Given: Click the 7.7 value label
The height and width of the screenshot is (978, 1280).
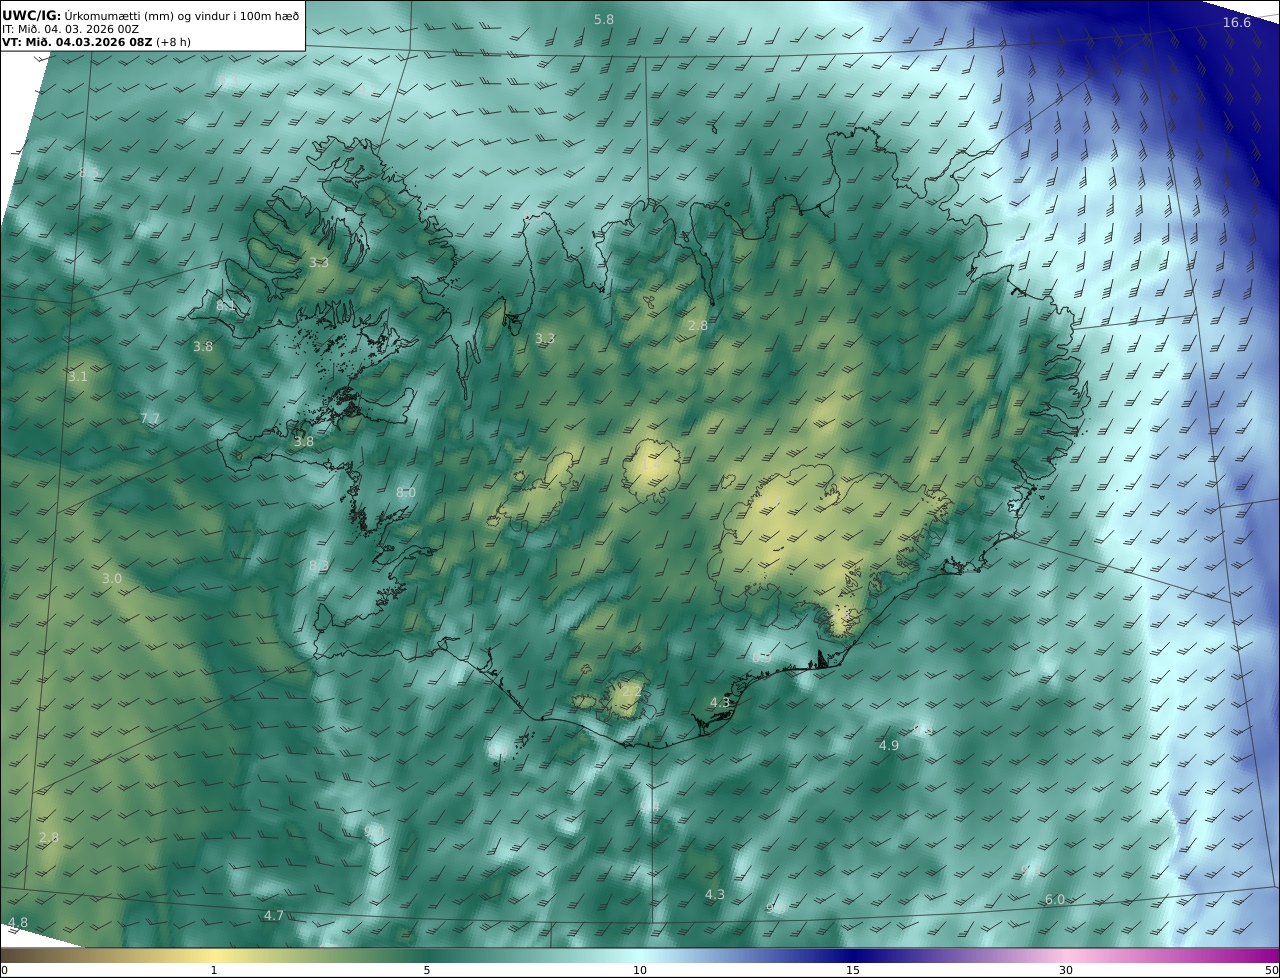Looking at the screenshot, I should point(150,418).
